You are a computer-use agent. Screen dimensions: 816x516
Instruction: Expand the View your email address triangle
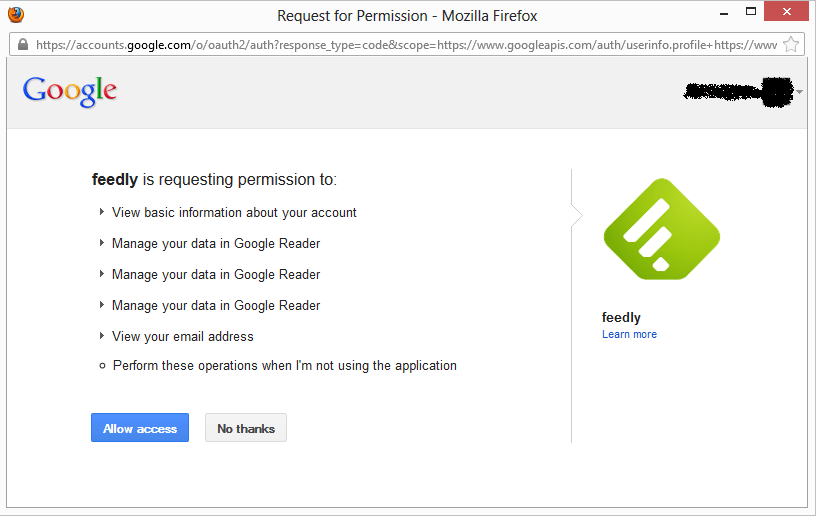[101, 336]
